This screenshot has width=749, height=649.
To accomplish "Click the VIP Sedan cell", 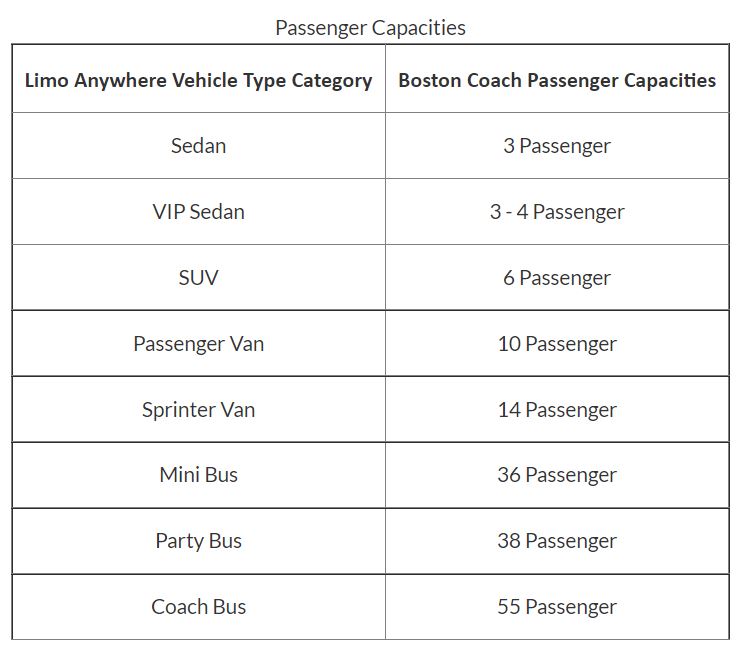I will tap(198, 212).
